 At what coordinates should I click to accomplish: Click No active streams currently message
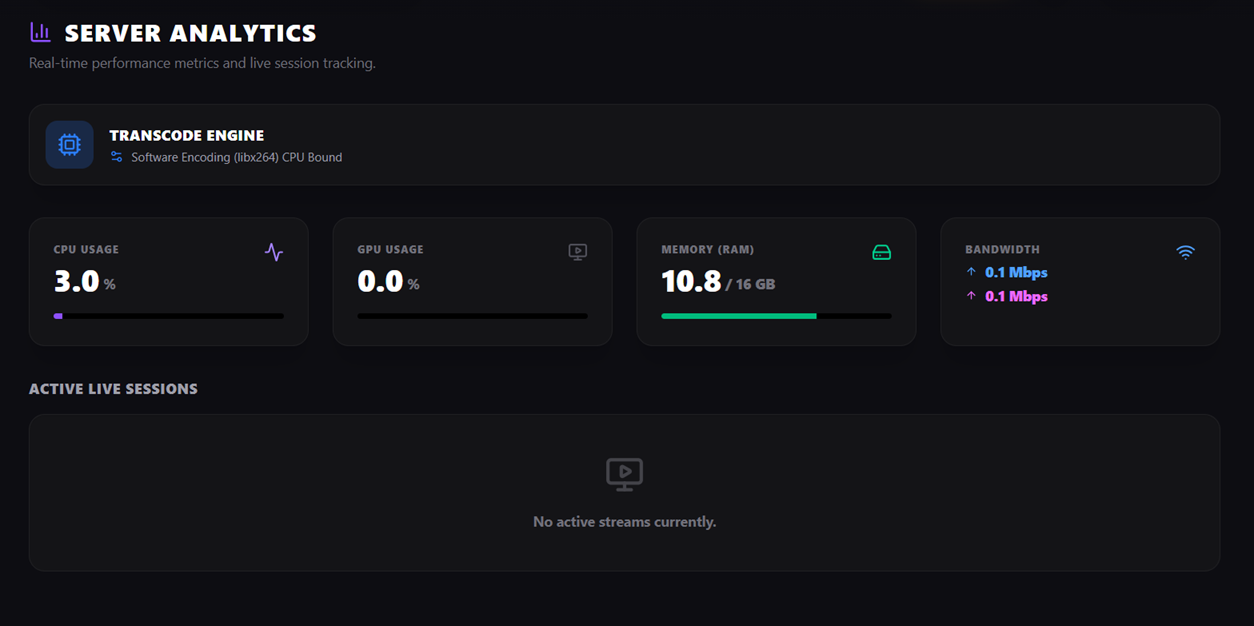[x=625, y=522]
